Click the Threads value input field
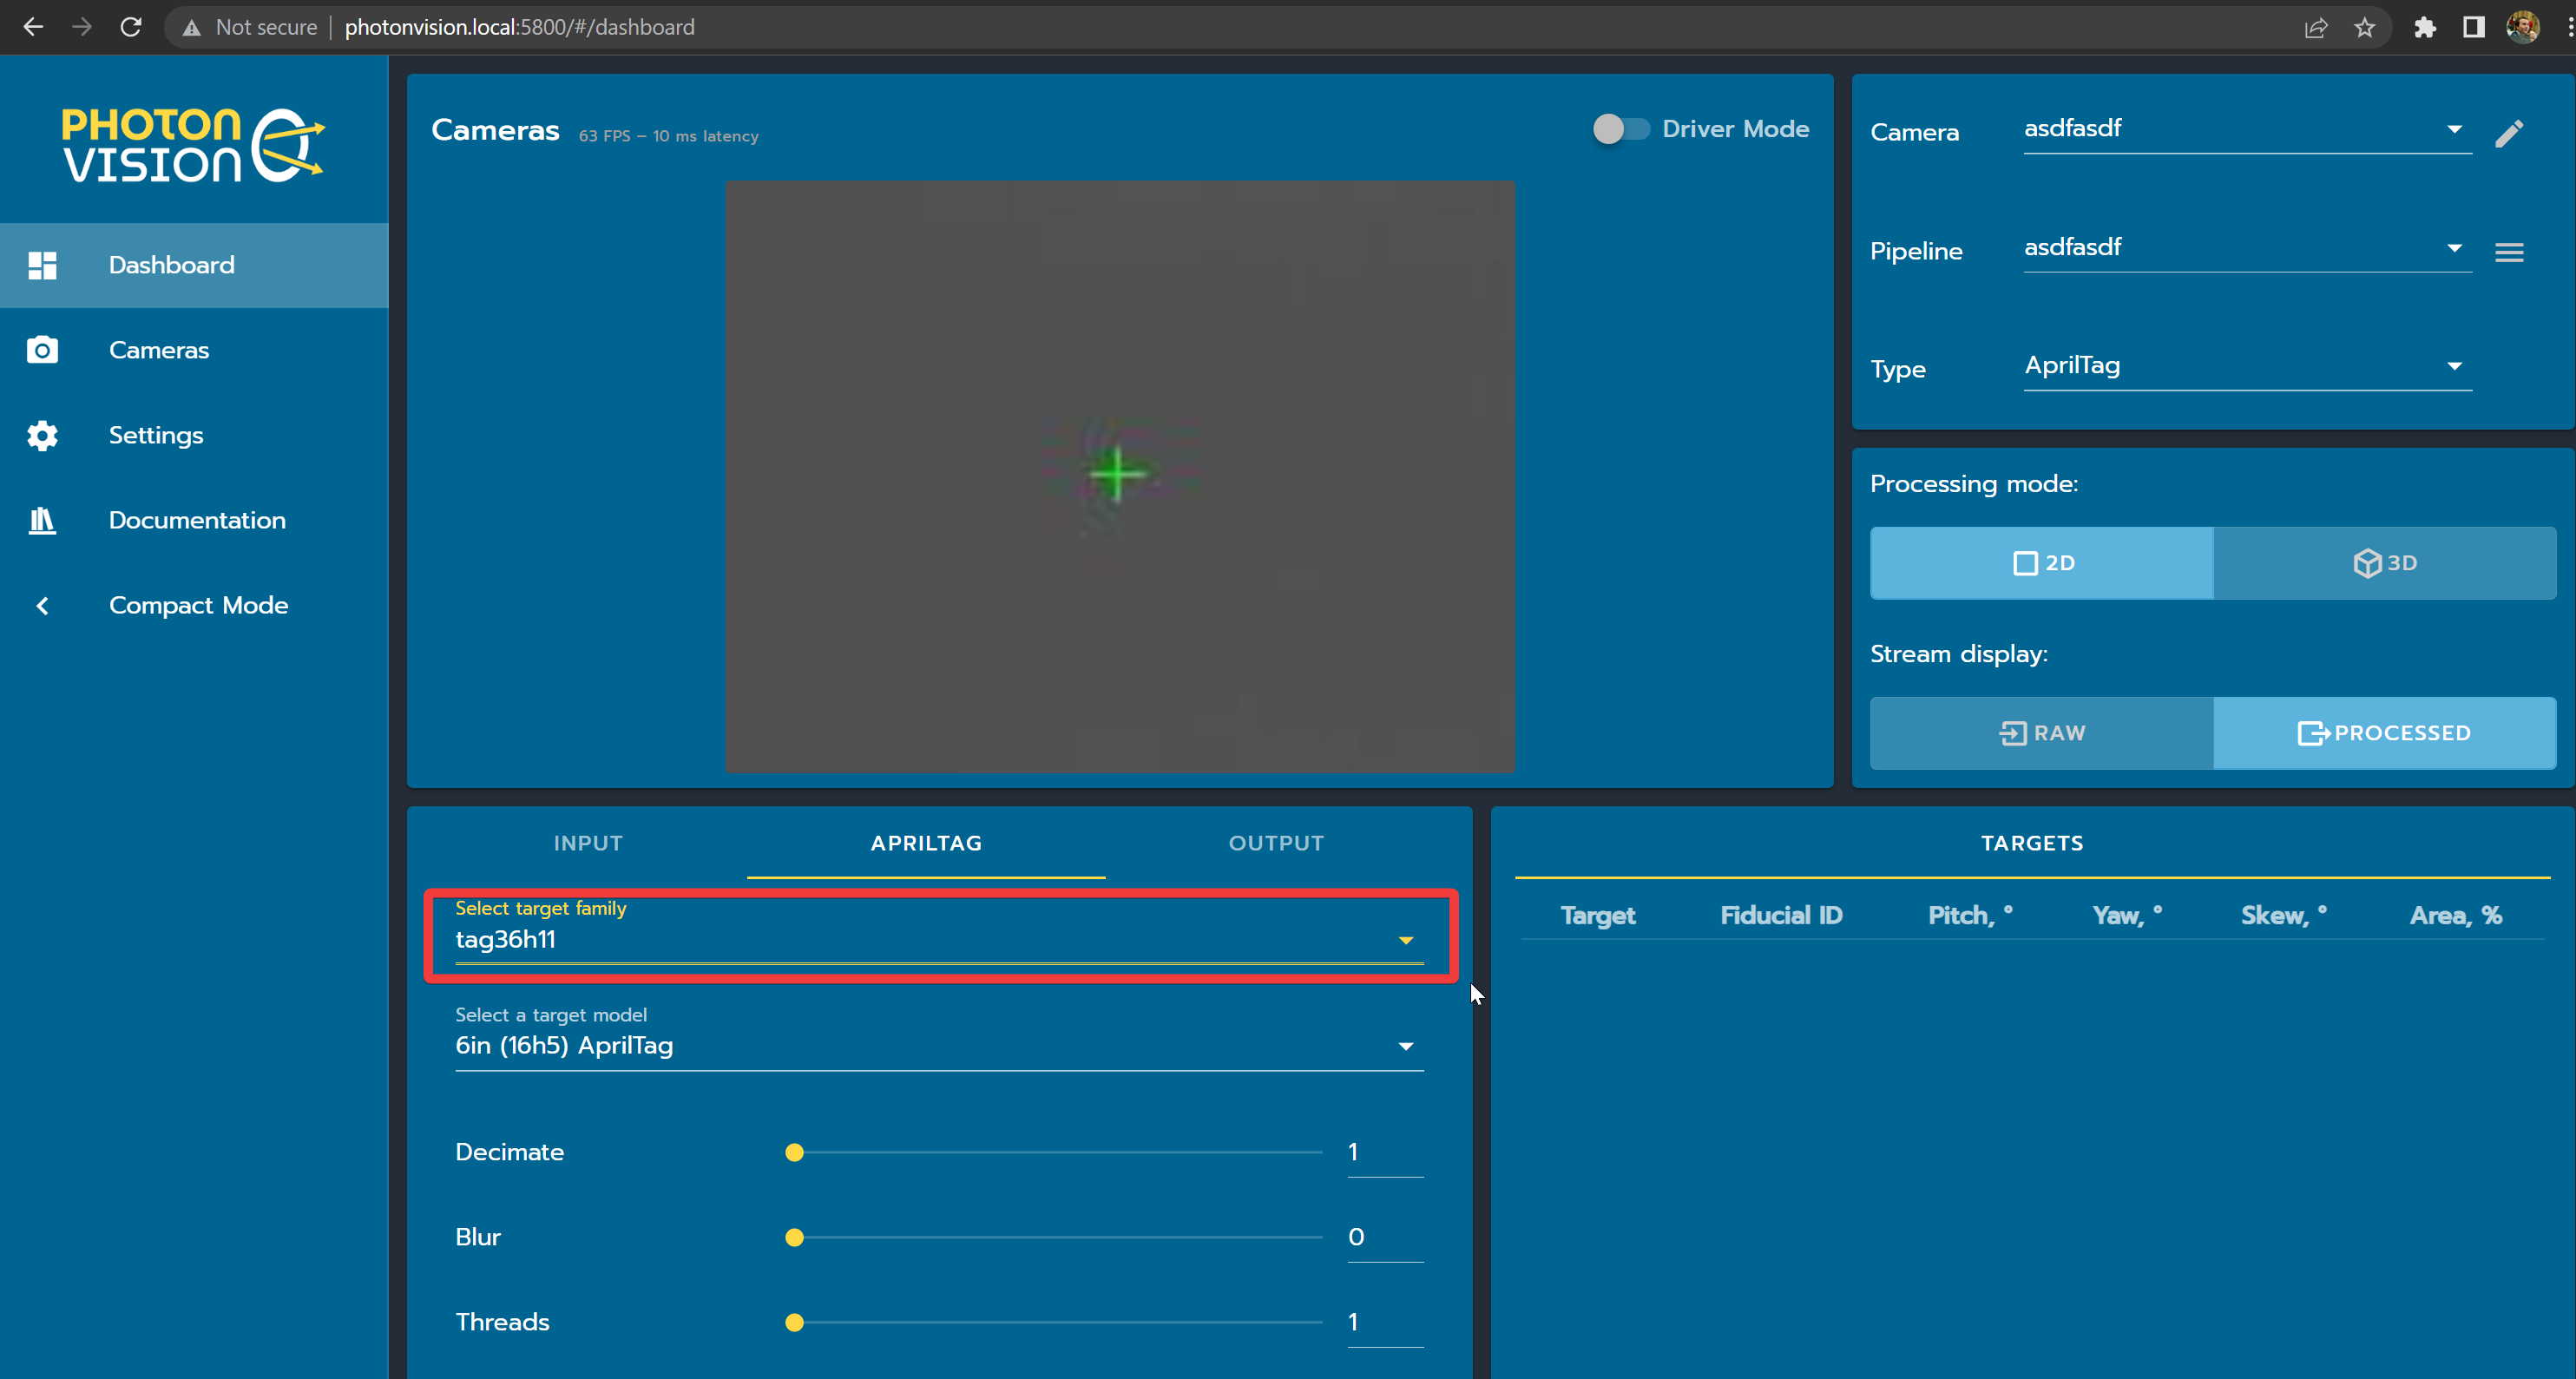 point(1385,1321)
